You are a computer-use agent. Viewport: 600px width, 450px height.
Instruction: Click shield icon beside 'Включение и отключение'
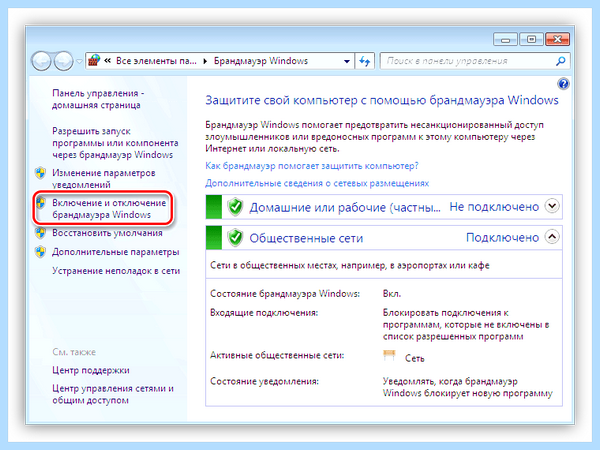[x=40, y=203]
